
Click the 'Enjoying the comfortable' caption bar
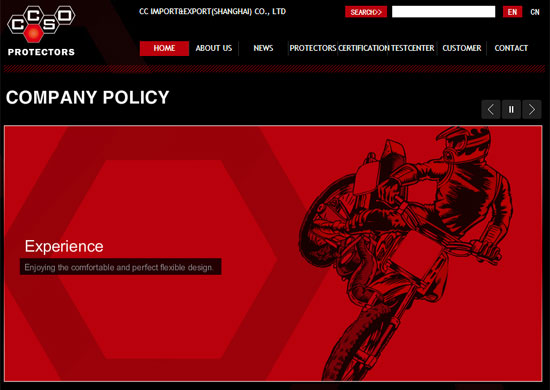(x=120, y=267)
